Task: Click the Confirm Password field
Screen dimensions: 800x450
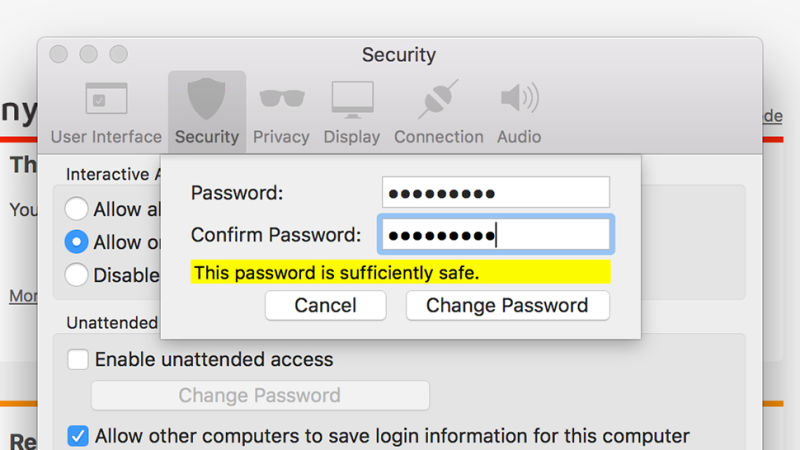Action: pos(495,236)
